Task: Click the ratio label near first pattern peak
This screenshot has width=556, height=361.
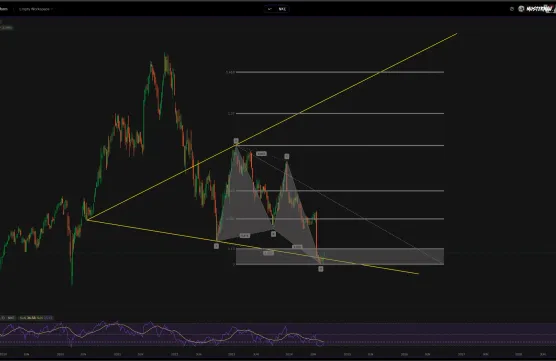Action: tap(261, 154)
